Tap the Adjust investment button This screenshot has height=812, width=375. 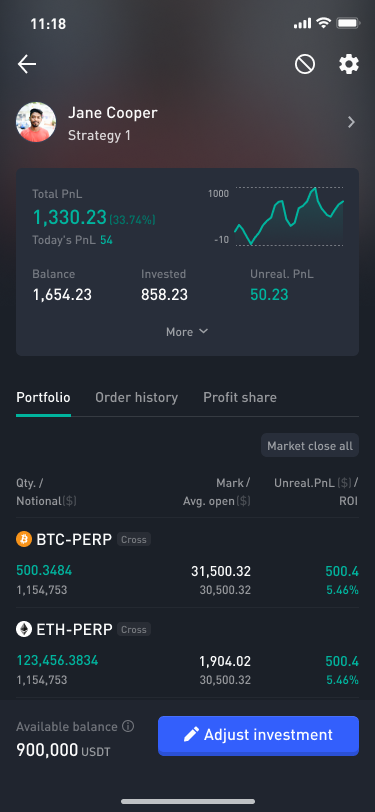[258, 735]
